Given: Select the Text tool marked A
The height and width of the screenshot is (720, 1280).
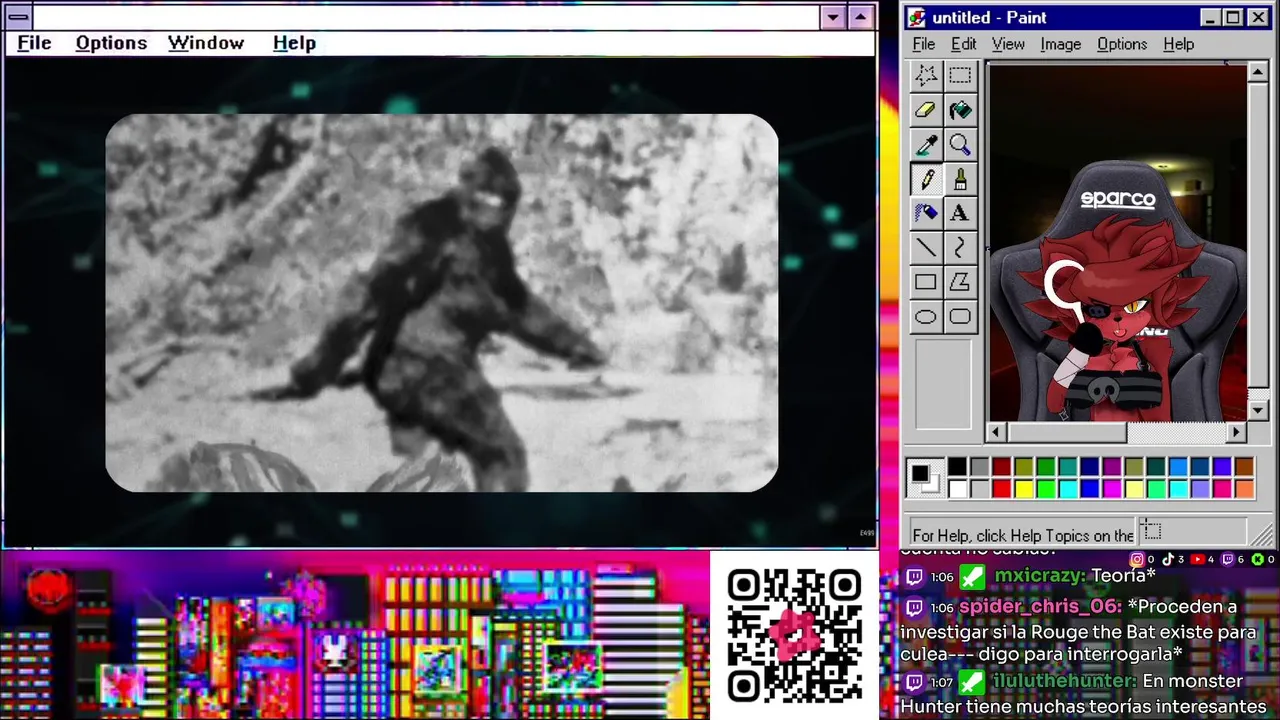Looking at the screenshot, I should (x=960, y=213).
